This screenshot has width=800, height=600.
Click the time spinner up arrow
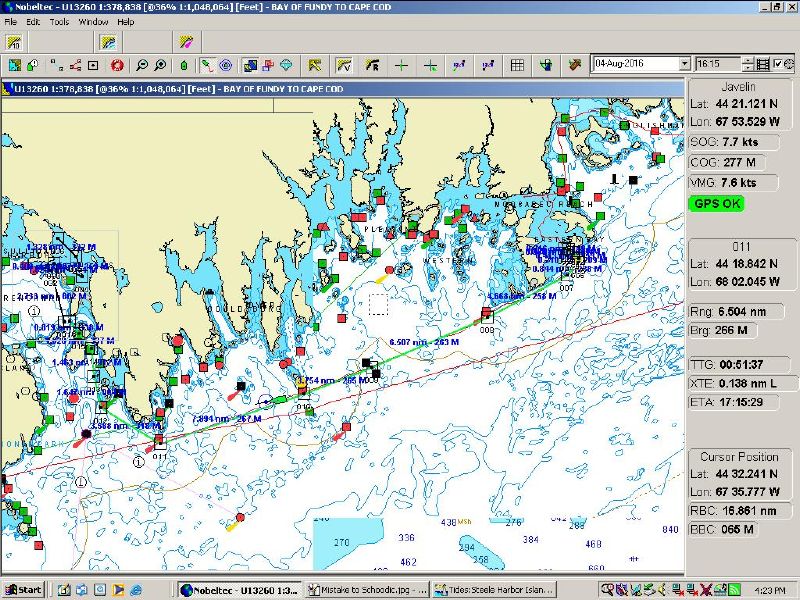747,60
